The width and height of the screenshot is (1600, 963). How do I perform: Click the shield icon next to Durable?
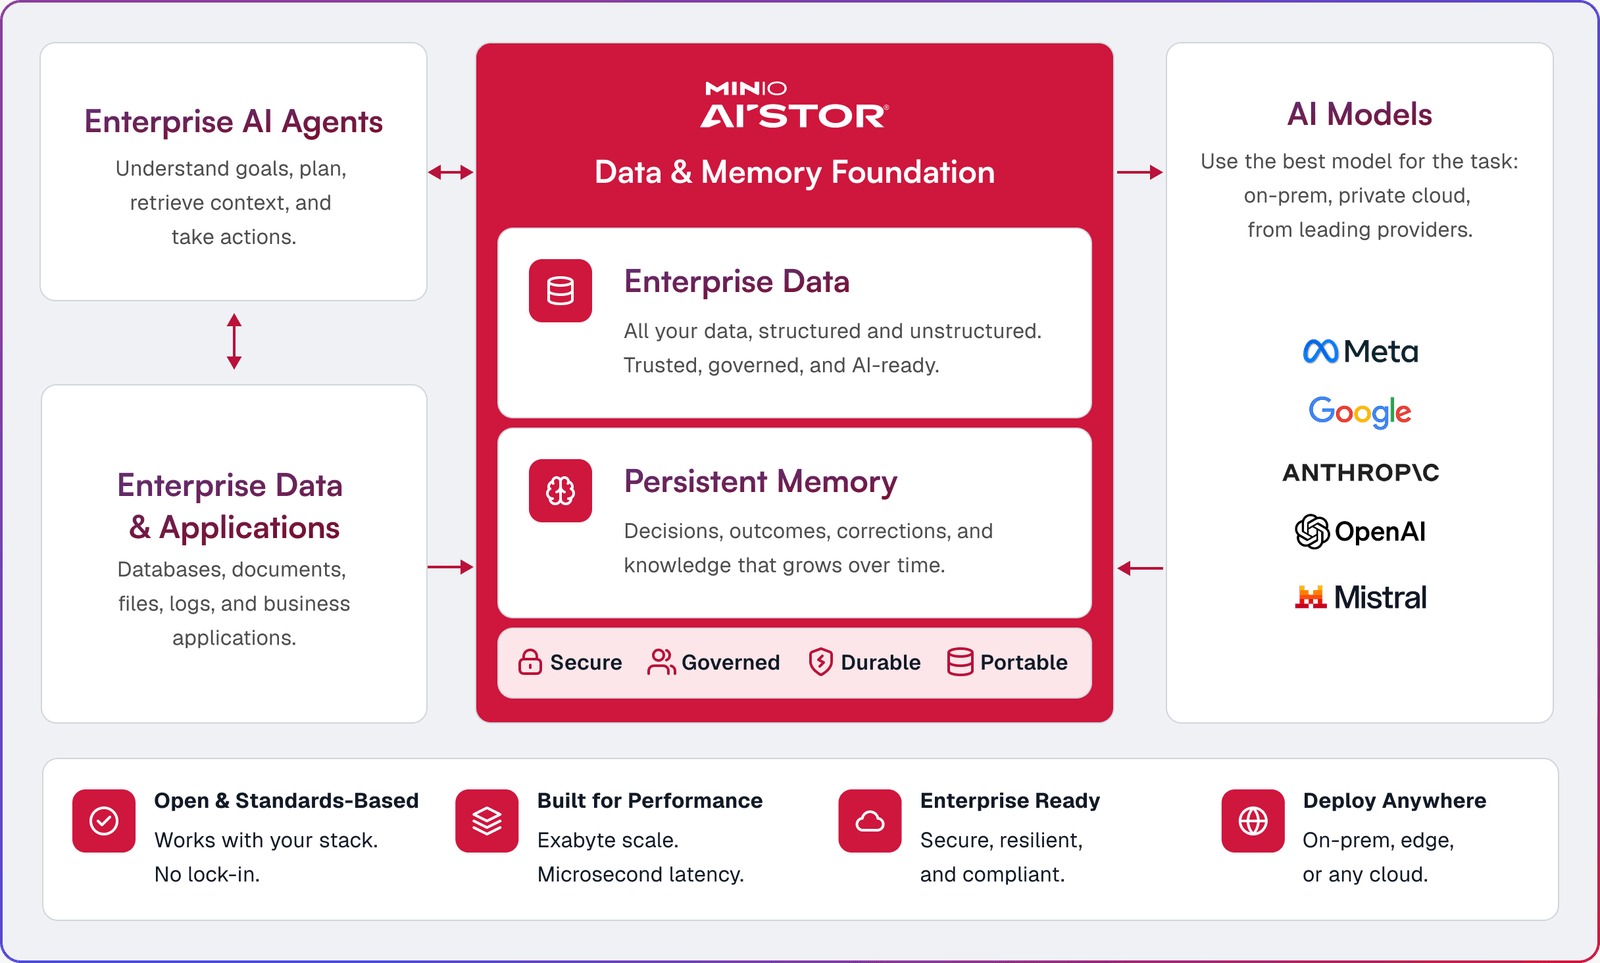pos(821,662)
